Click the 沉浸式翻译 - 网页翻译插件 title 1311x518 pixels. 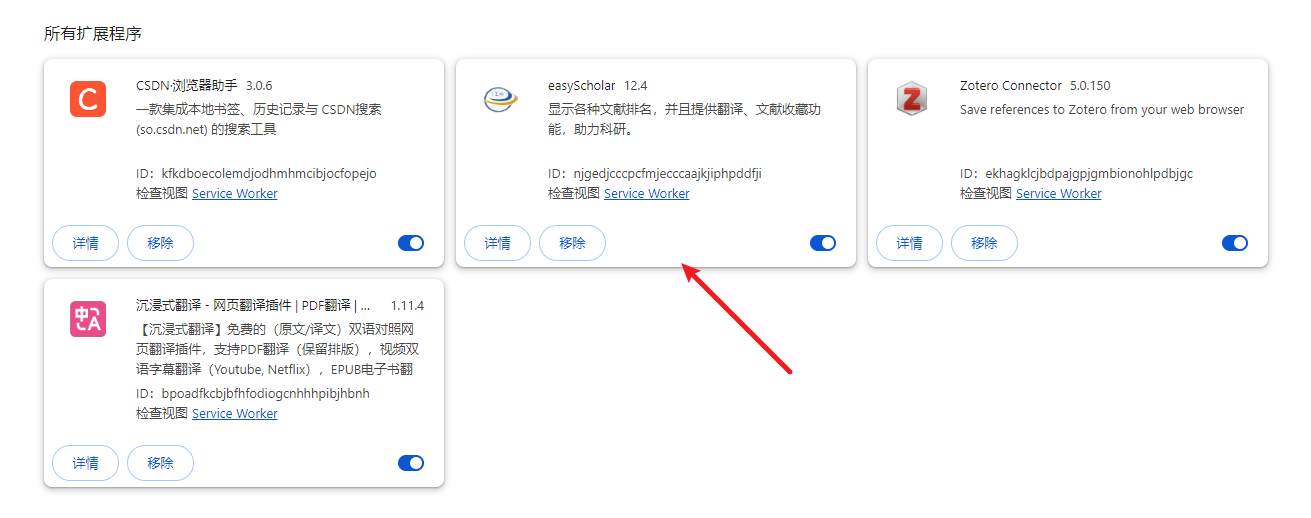click(253, 306)
